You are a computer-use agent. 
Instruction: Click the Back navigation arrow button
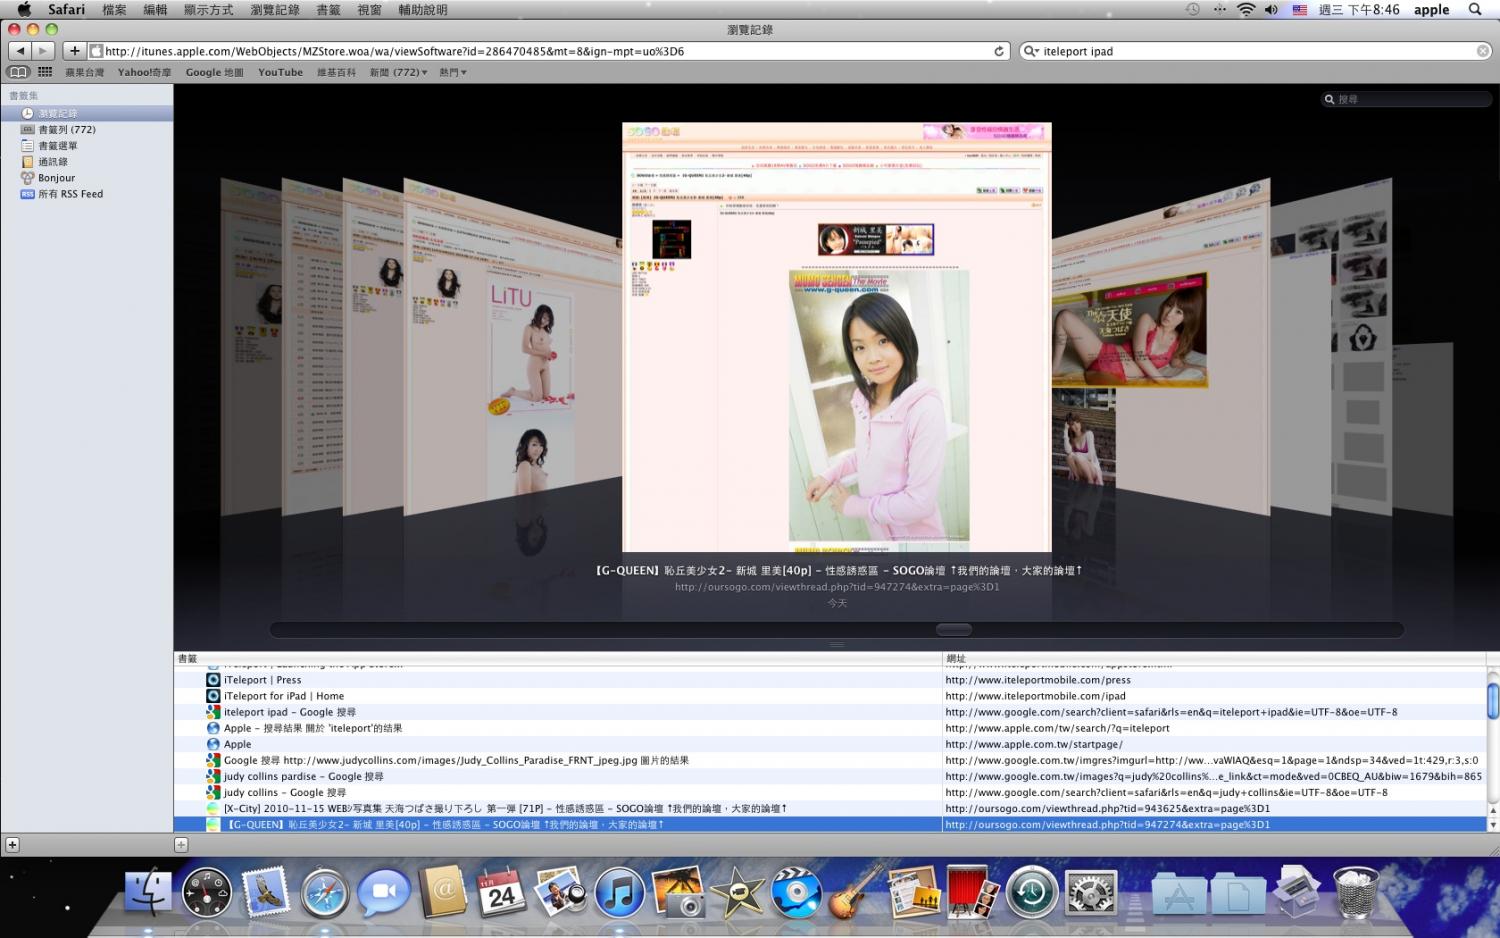(x=20, y=51)
